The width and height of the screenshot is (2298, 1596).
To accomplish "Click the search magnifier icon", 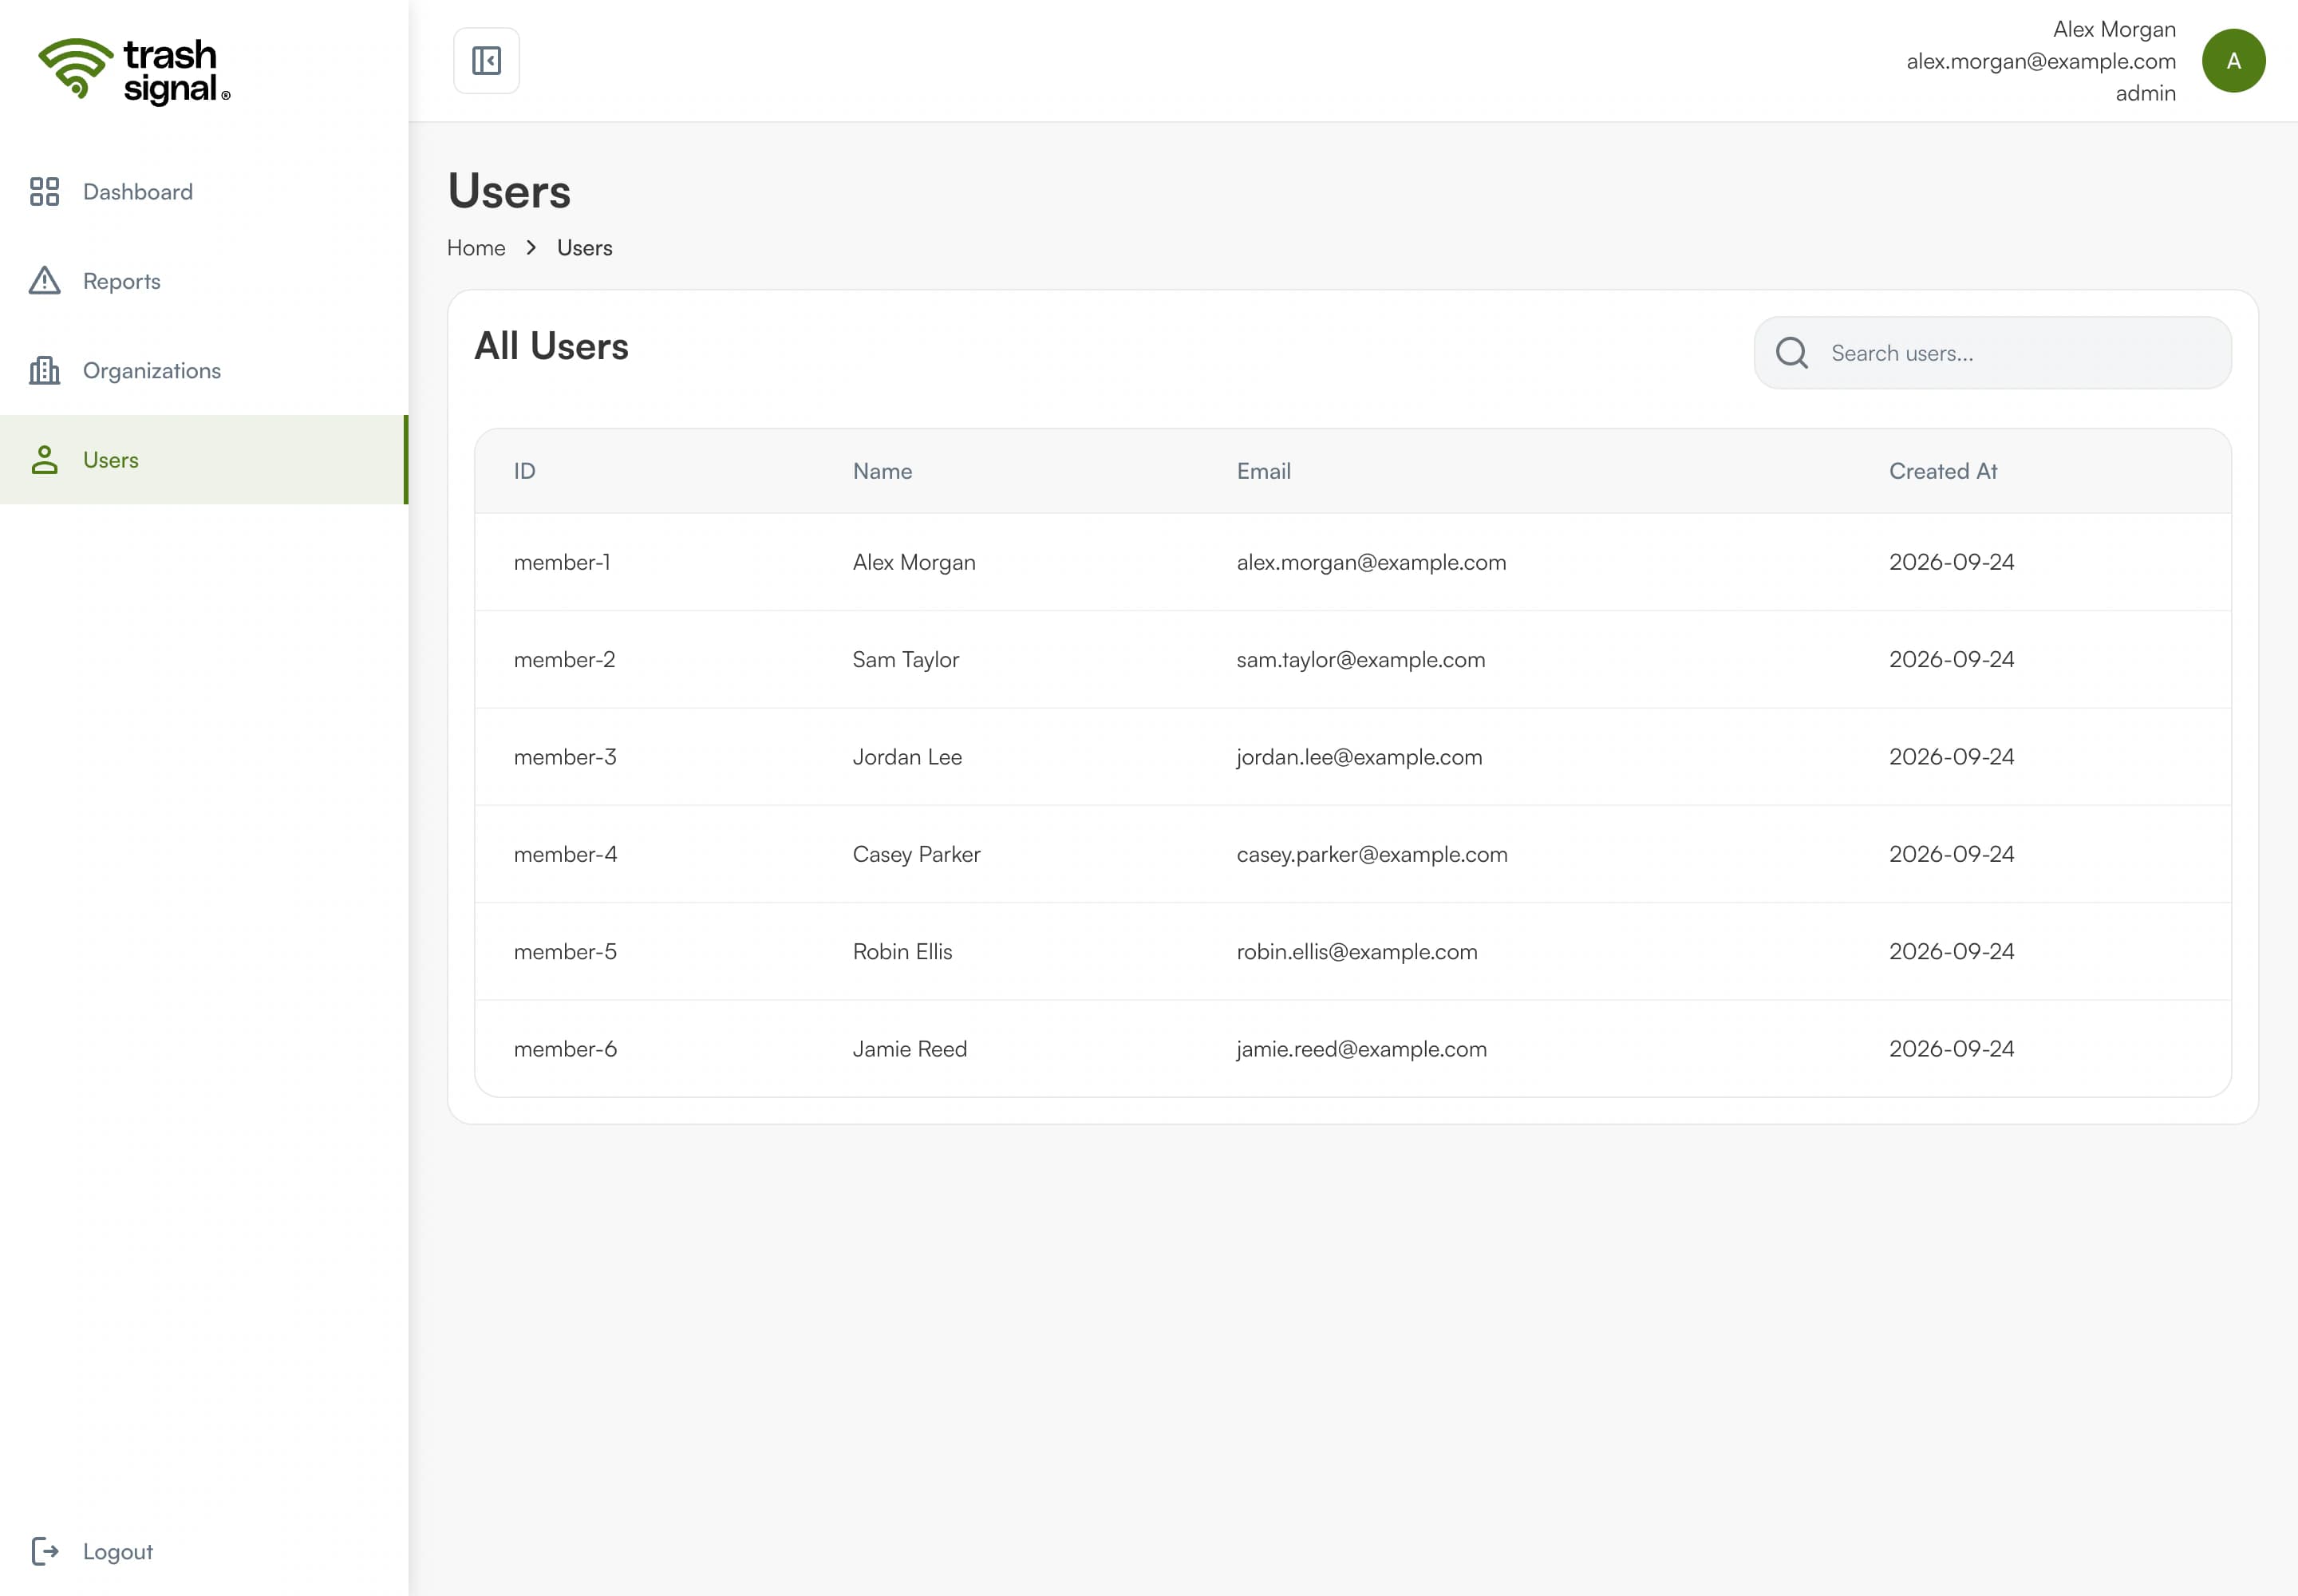I will [1791, 353].
